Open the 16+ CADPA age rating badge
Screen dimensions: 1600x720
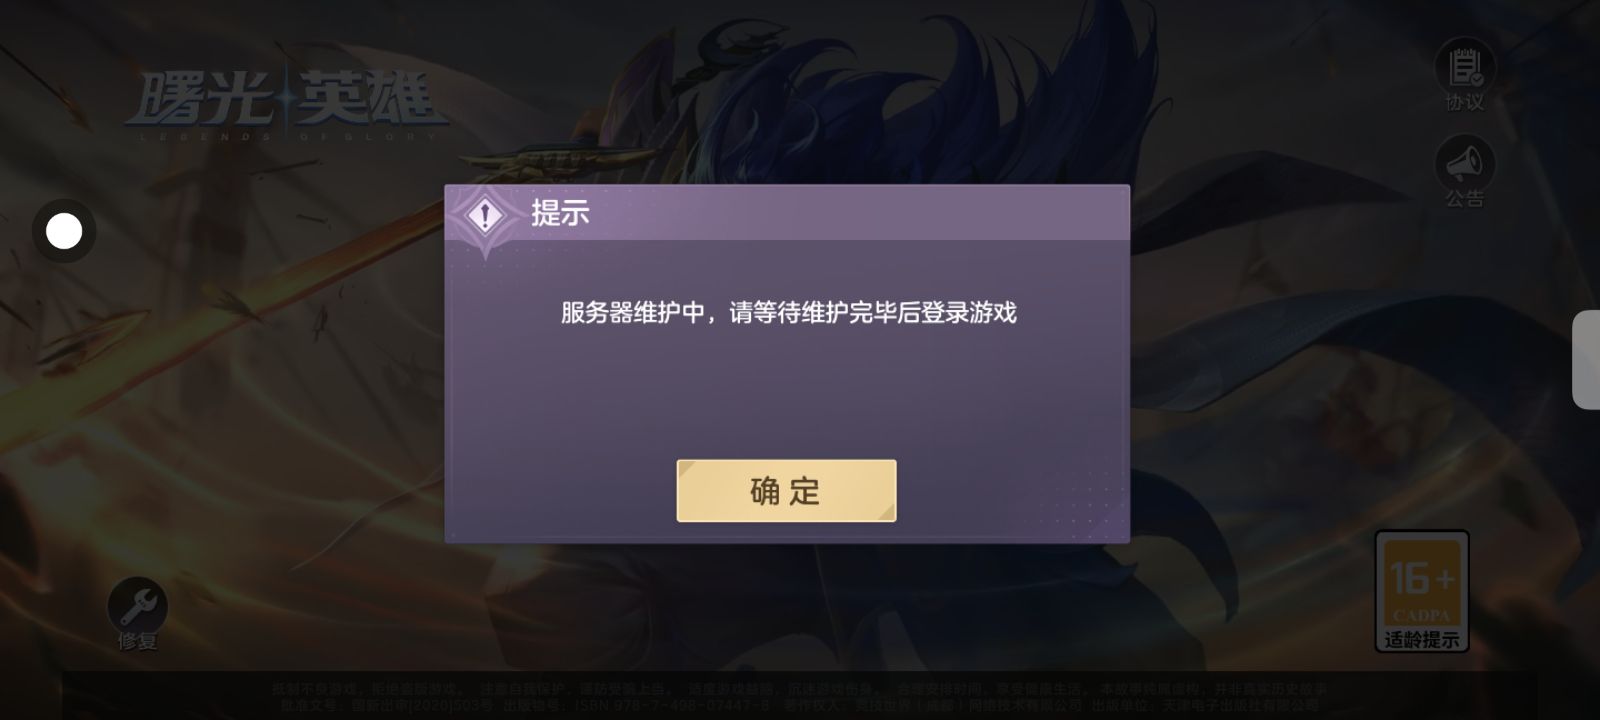coord(1422,590)
